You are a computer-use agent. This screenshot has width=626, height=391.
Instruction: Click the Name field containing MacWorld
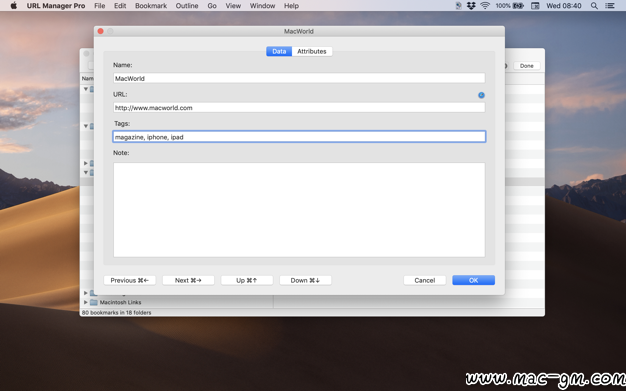pyautogui.click(x=299, y=78)
